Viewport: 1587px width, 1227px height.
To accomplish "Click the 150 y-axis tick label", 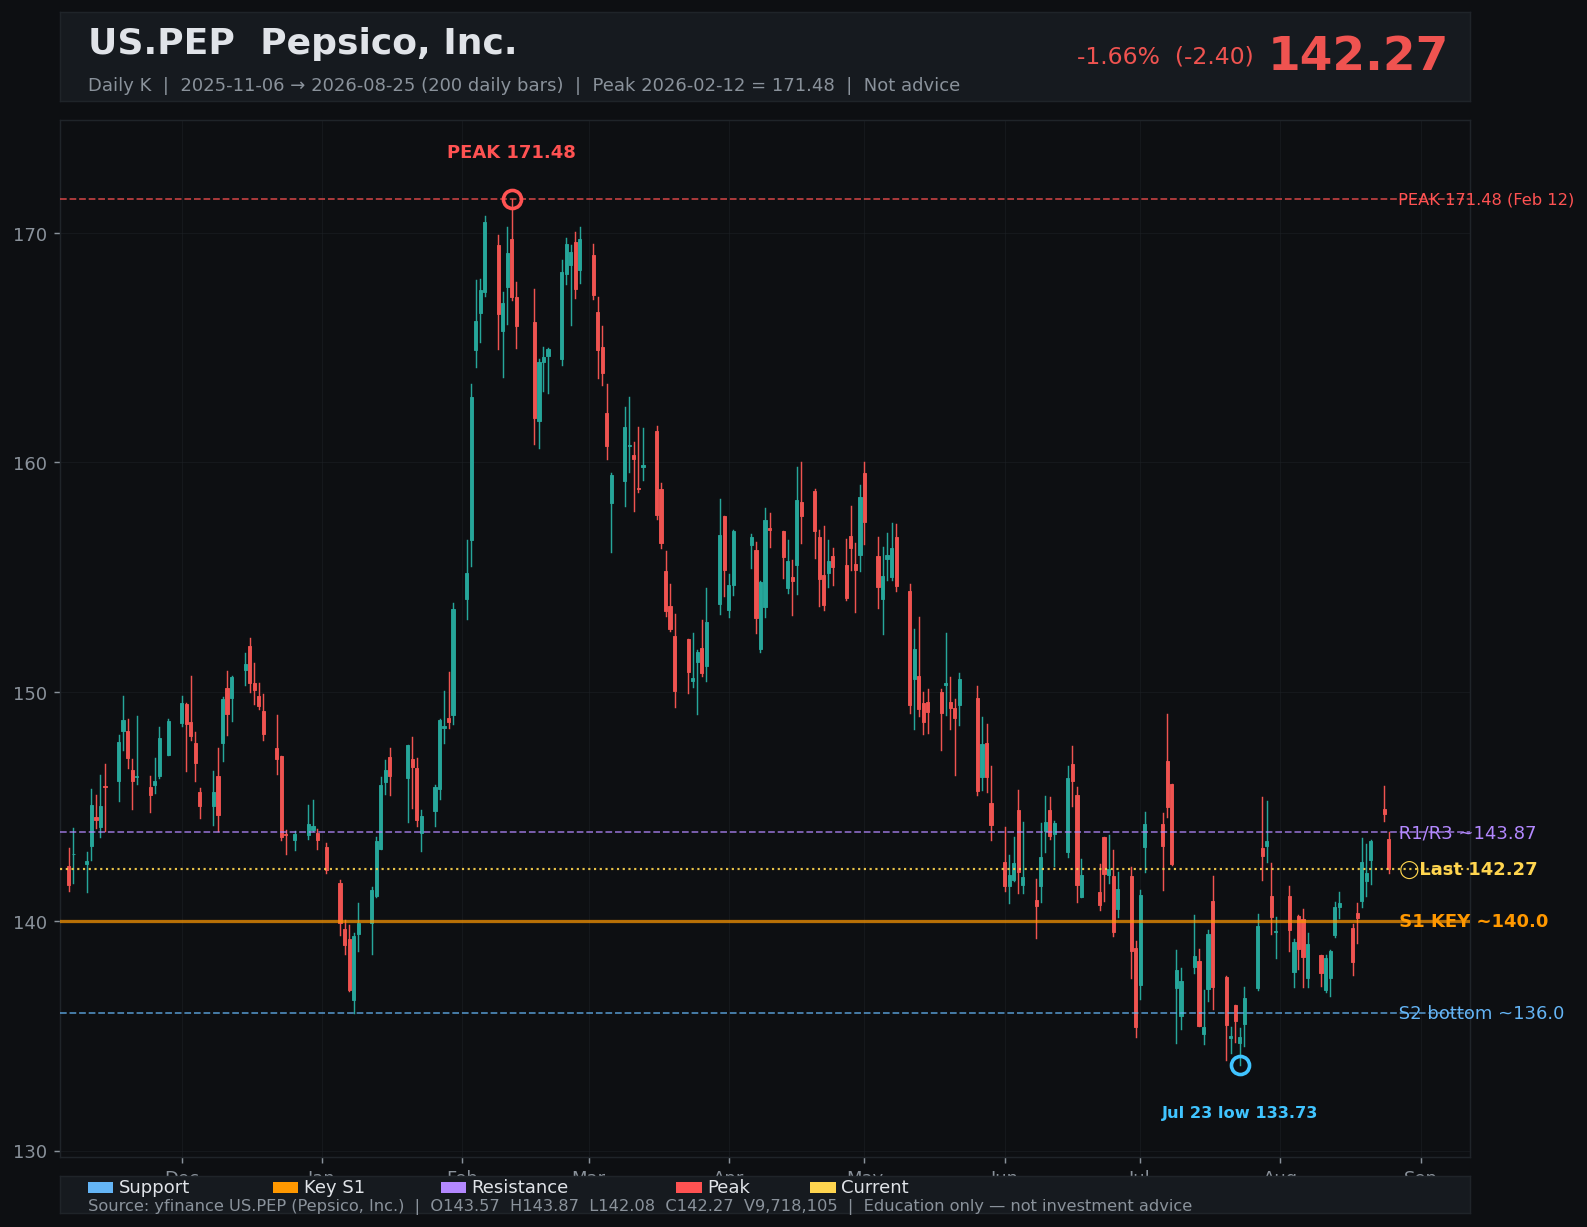I will click(30, 693).
